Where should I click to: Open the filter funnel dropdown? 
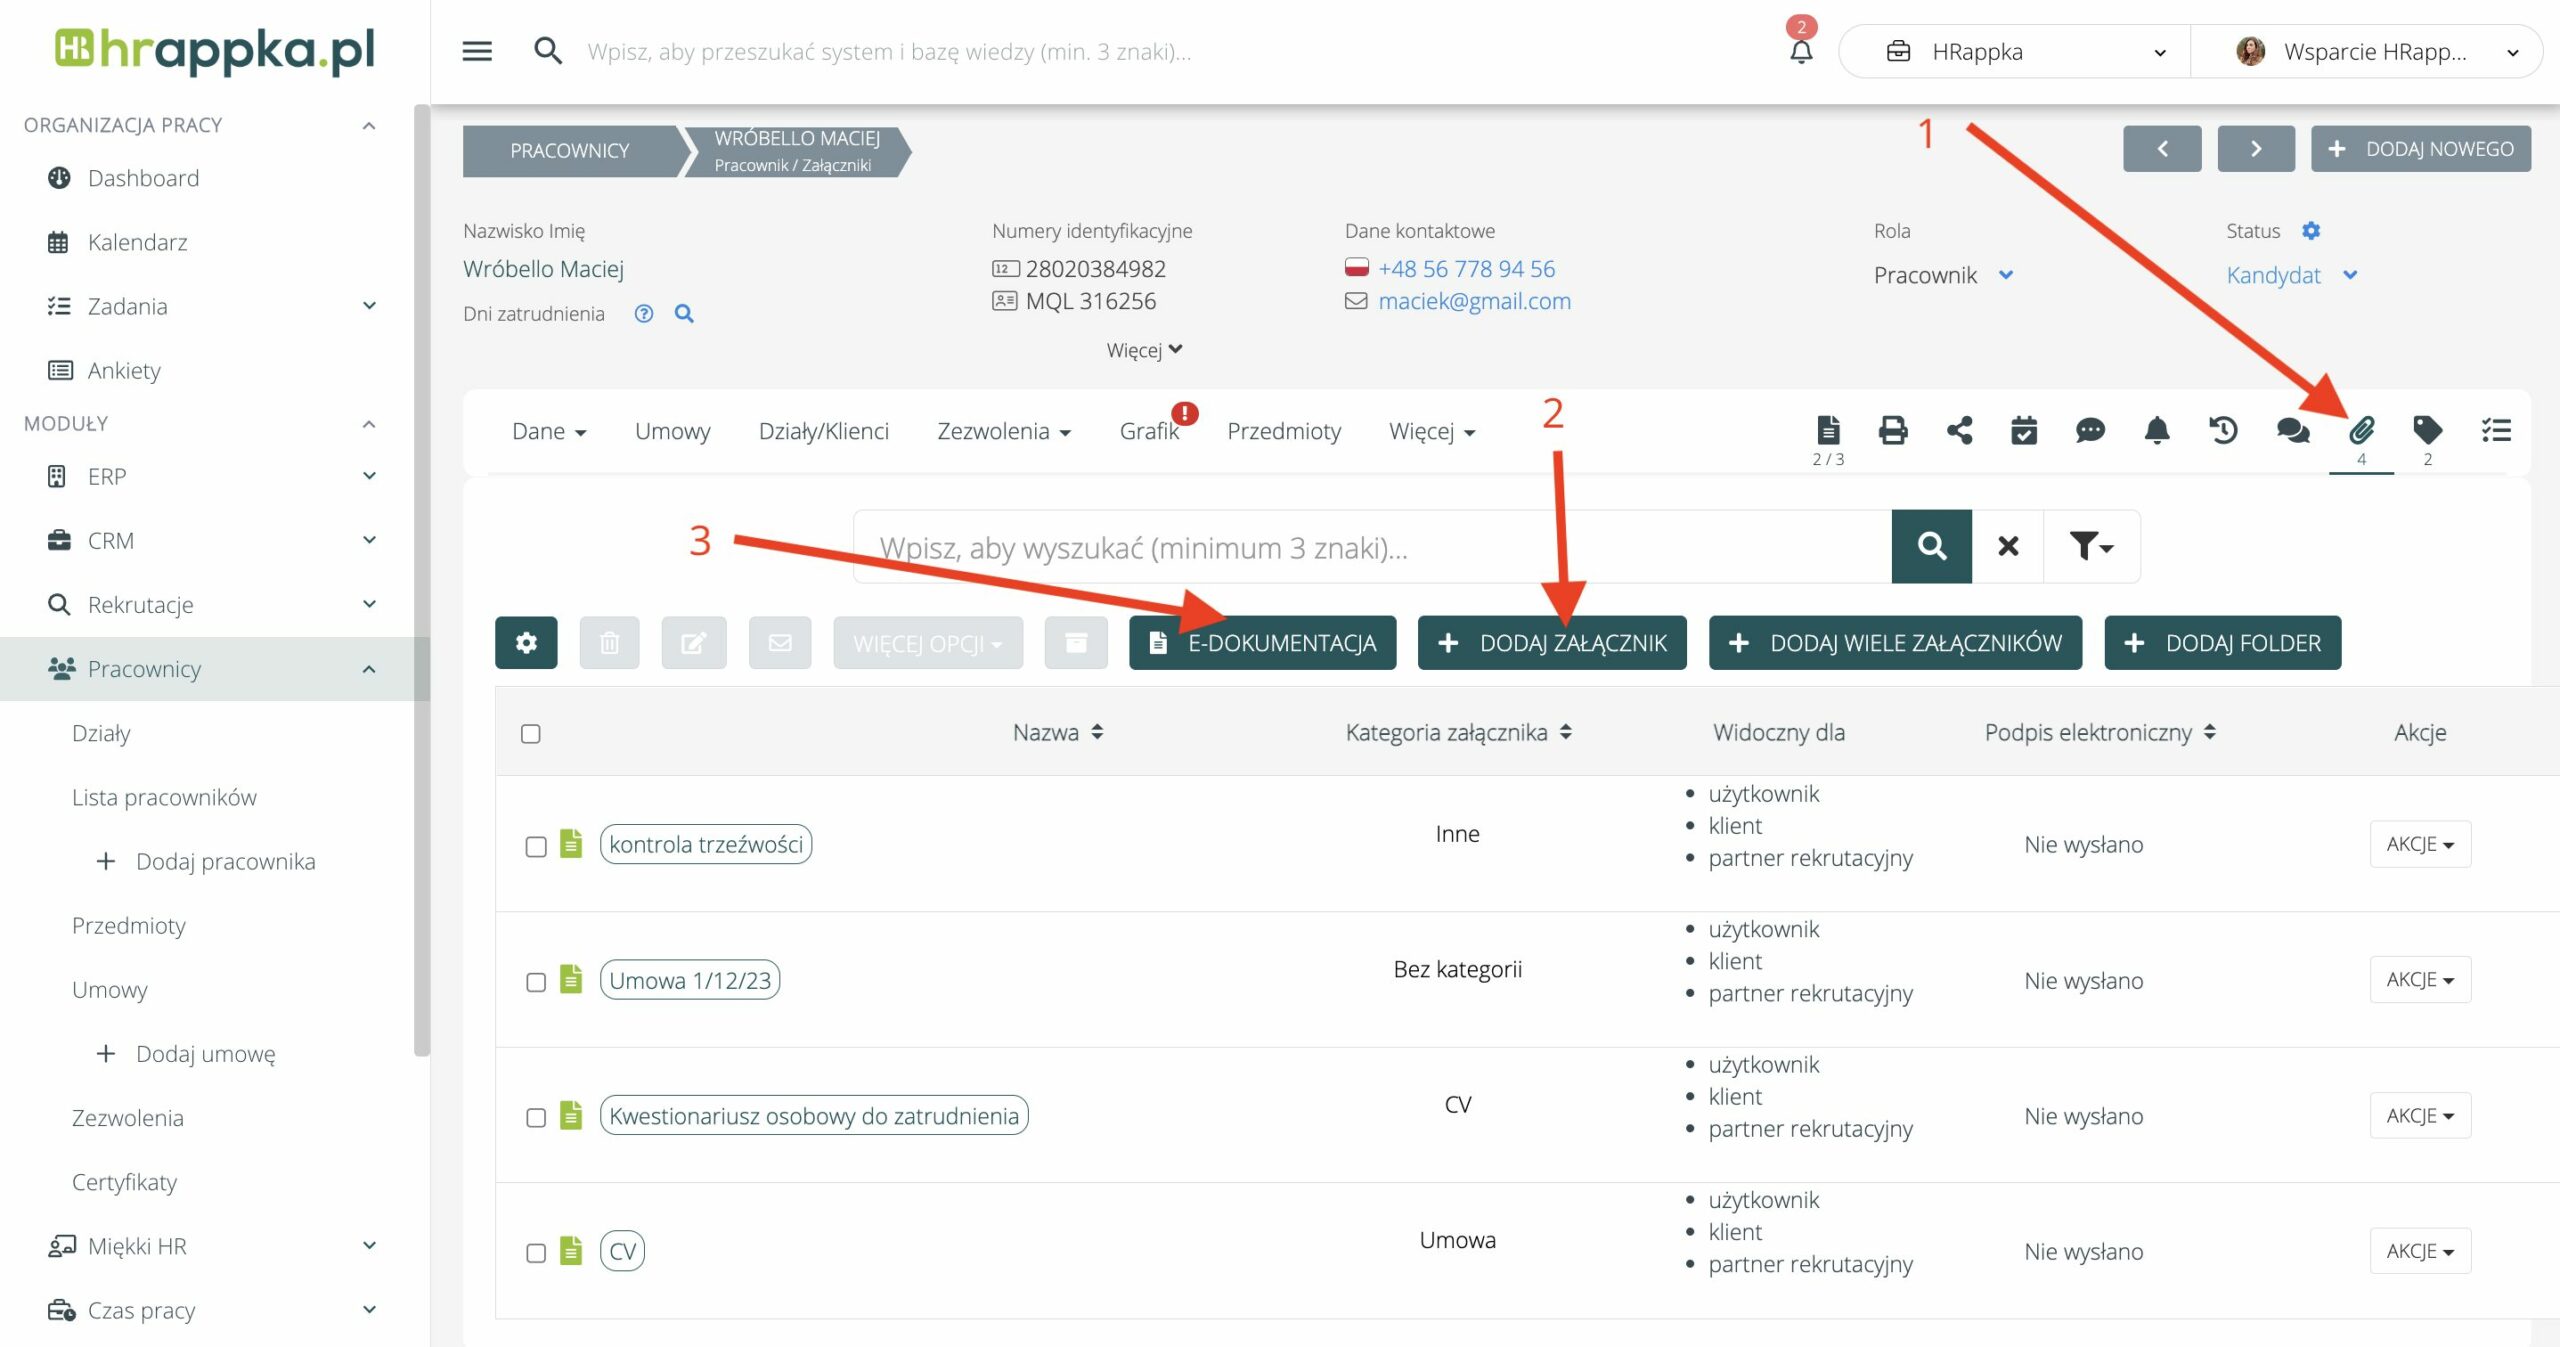coord(2091,546)
